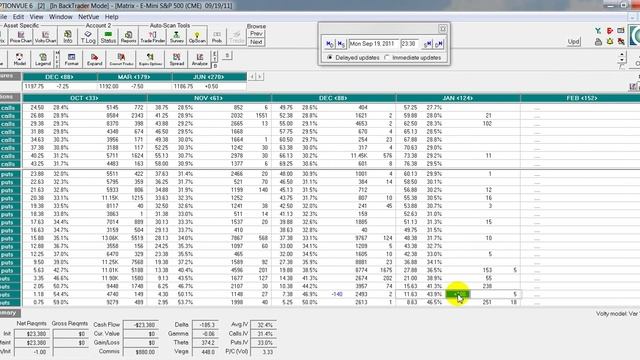The width and height of the screenshot is (640, 360).
Task: Open the Analyze tool
Action: click(x=200, y=59)
